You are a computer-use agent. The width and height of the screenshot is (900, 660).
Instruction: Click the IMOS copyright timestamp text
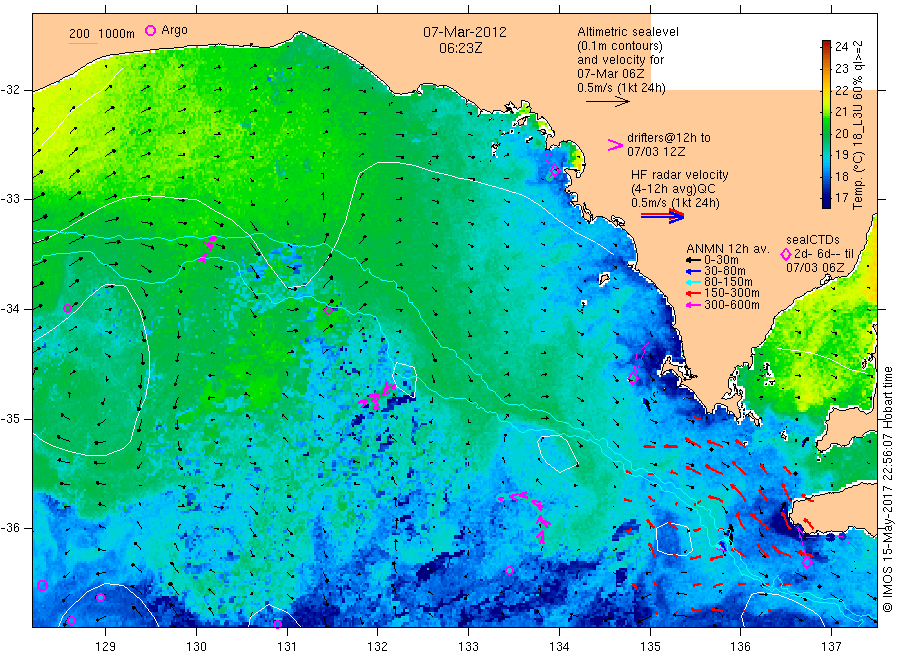(888, 489)
